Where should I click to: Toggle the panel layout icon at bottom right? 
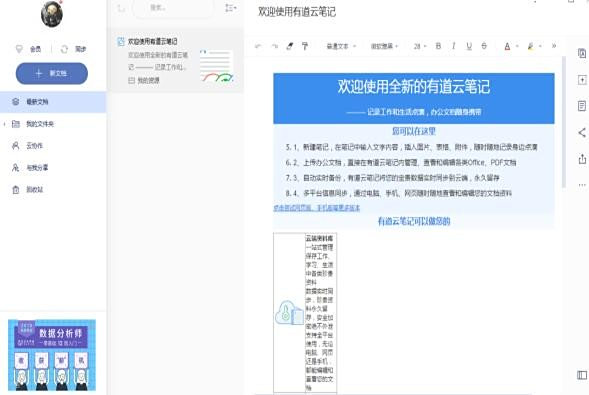(x=582, y=375)
